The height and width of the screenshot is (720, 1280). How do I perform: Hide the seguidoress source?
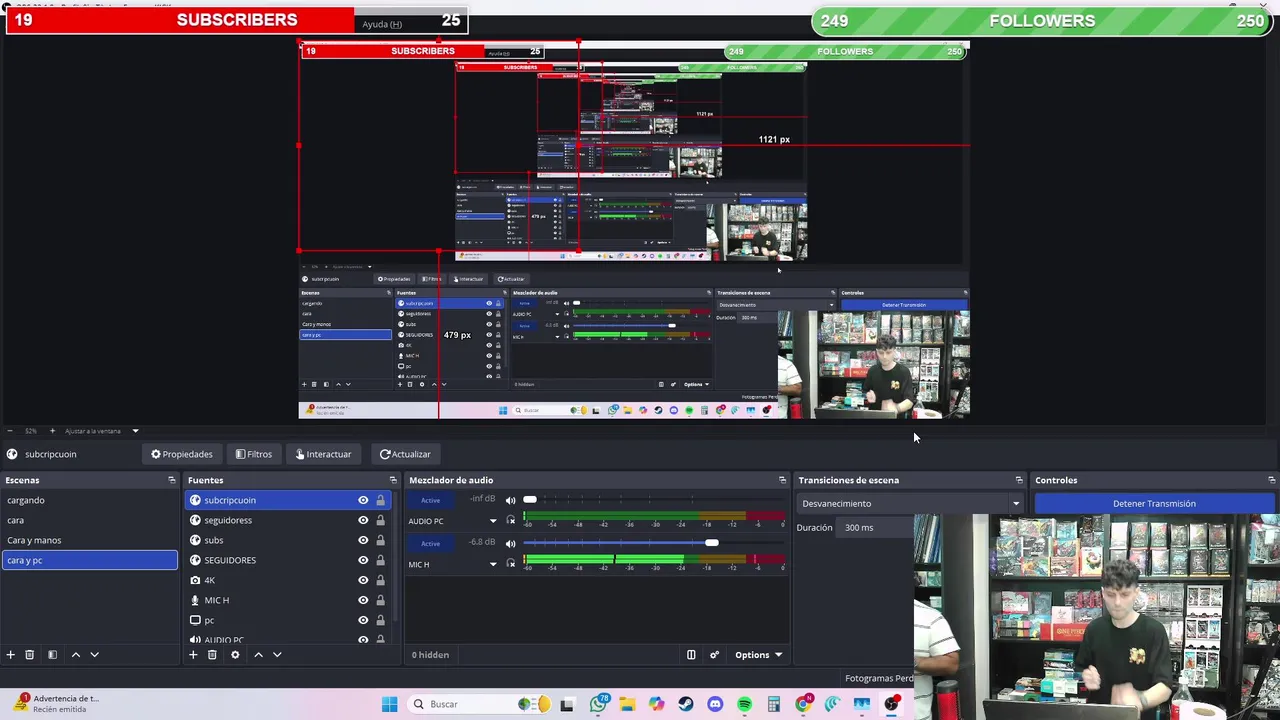363,520
